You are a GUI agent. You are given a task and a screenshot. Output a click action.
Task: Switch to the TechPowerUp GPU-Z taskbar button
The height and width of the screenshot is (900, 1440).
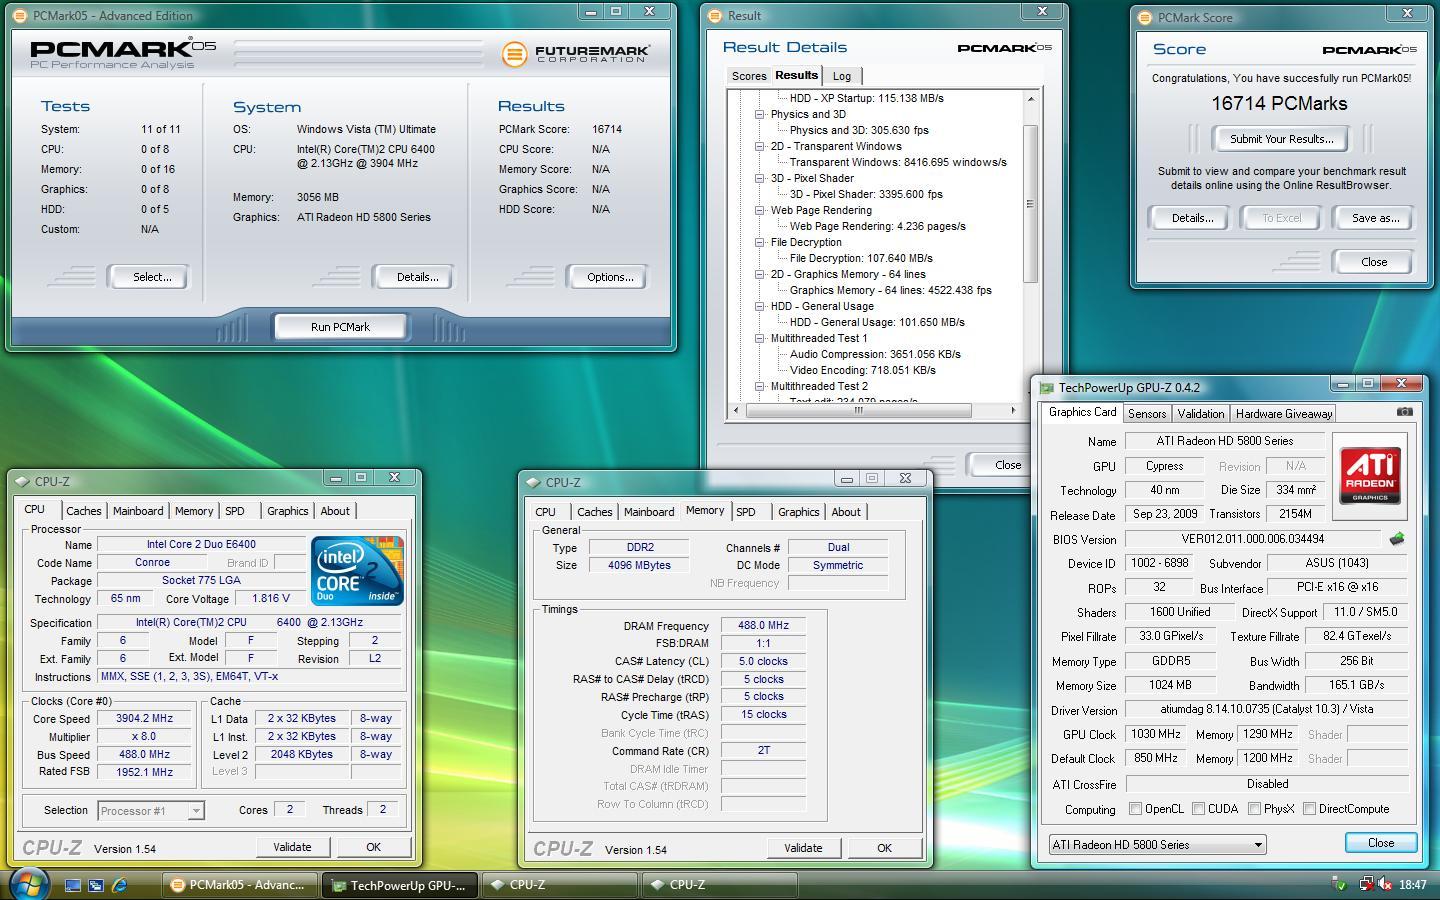pyautogui.click(x=400, y=885)
